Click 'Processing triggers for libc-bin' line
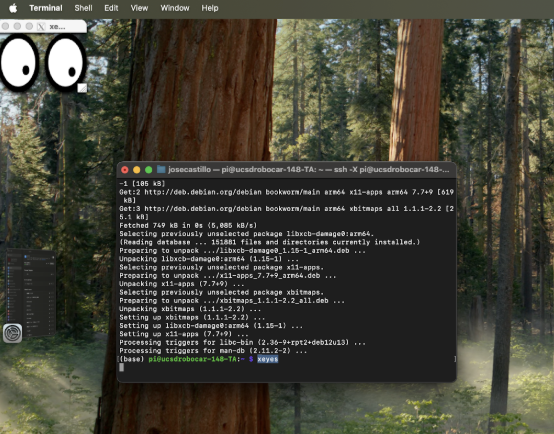Screen dimensions: 554x434 pyautogui.click(x=242, y=342)
